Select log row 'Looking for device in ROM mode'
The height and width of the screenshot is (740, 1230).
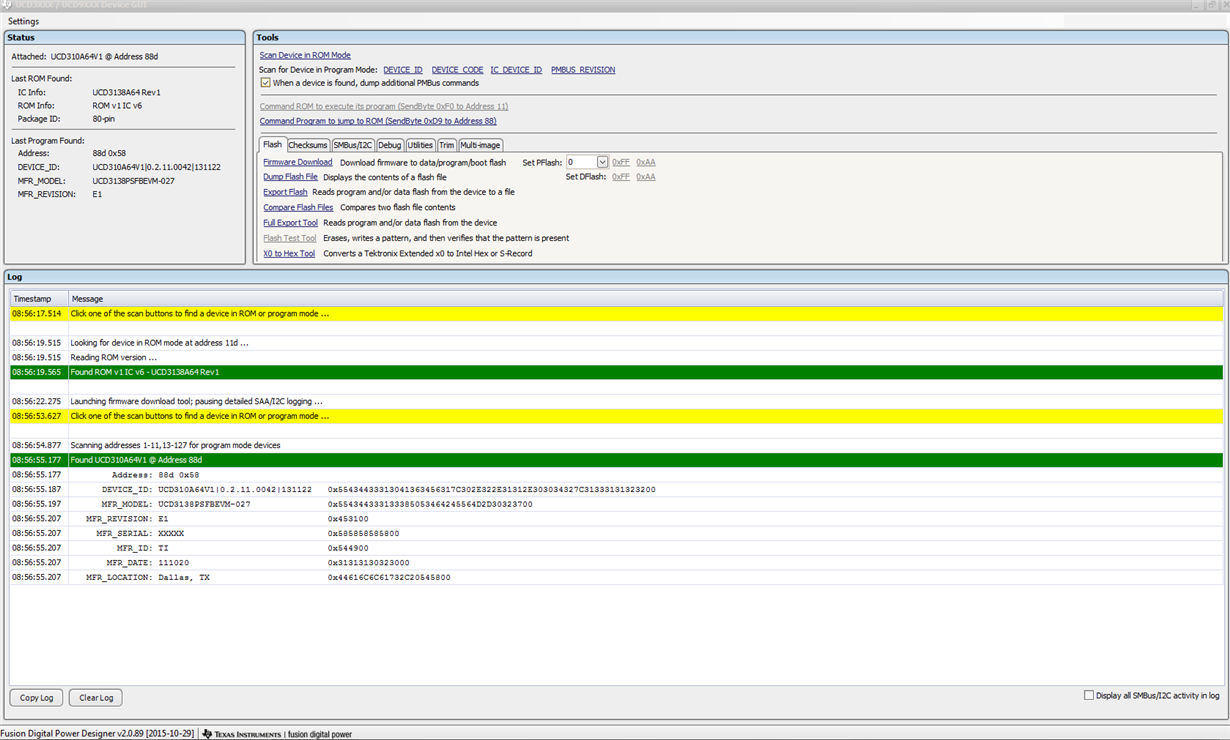click(616, 343)
